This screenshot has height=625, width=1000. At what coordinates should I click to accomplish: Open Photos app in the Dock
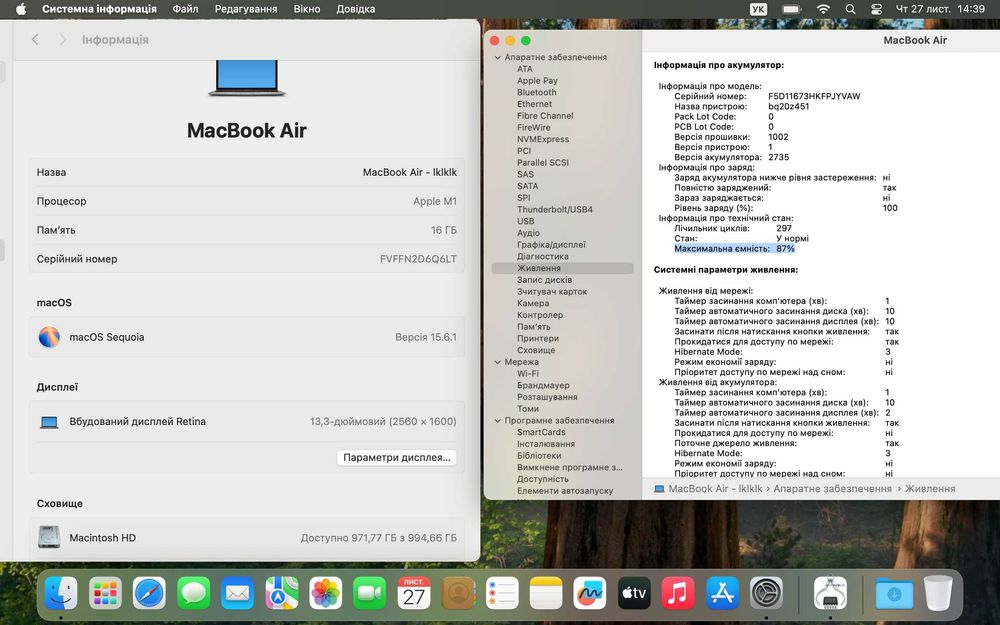pos(325,593)
